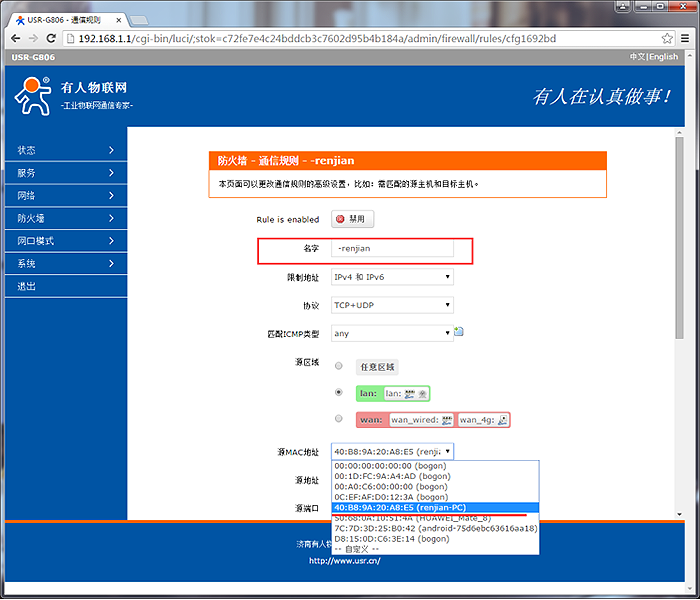Screen dimensions: 700x600
Task: Switch language to English
Action: pyautogui.click(x=663, y=57)
